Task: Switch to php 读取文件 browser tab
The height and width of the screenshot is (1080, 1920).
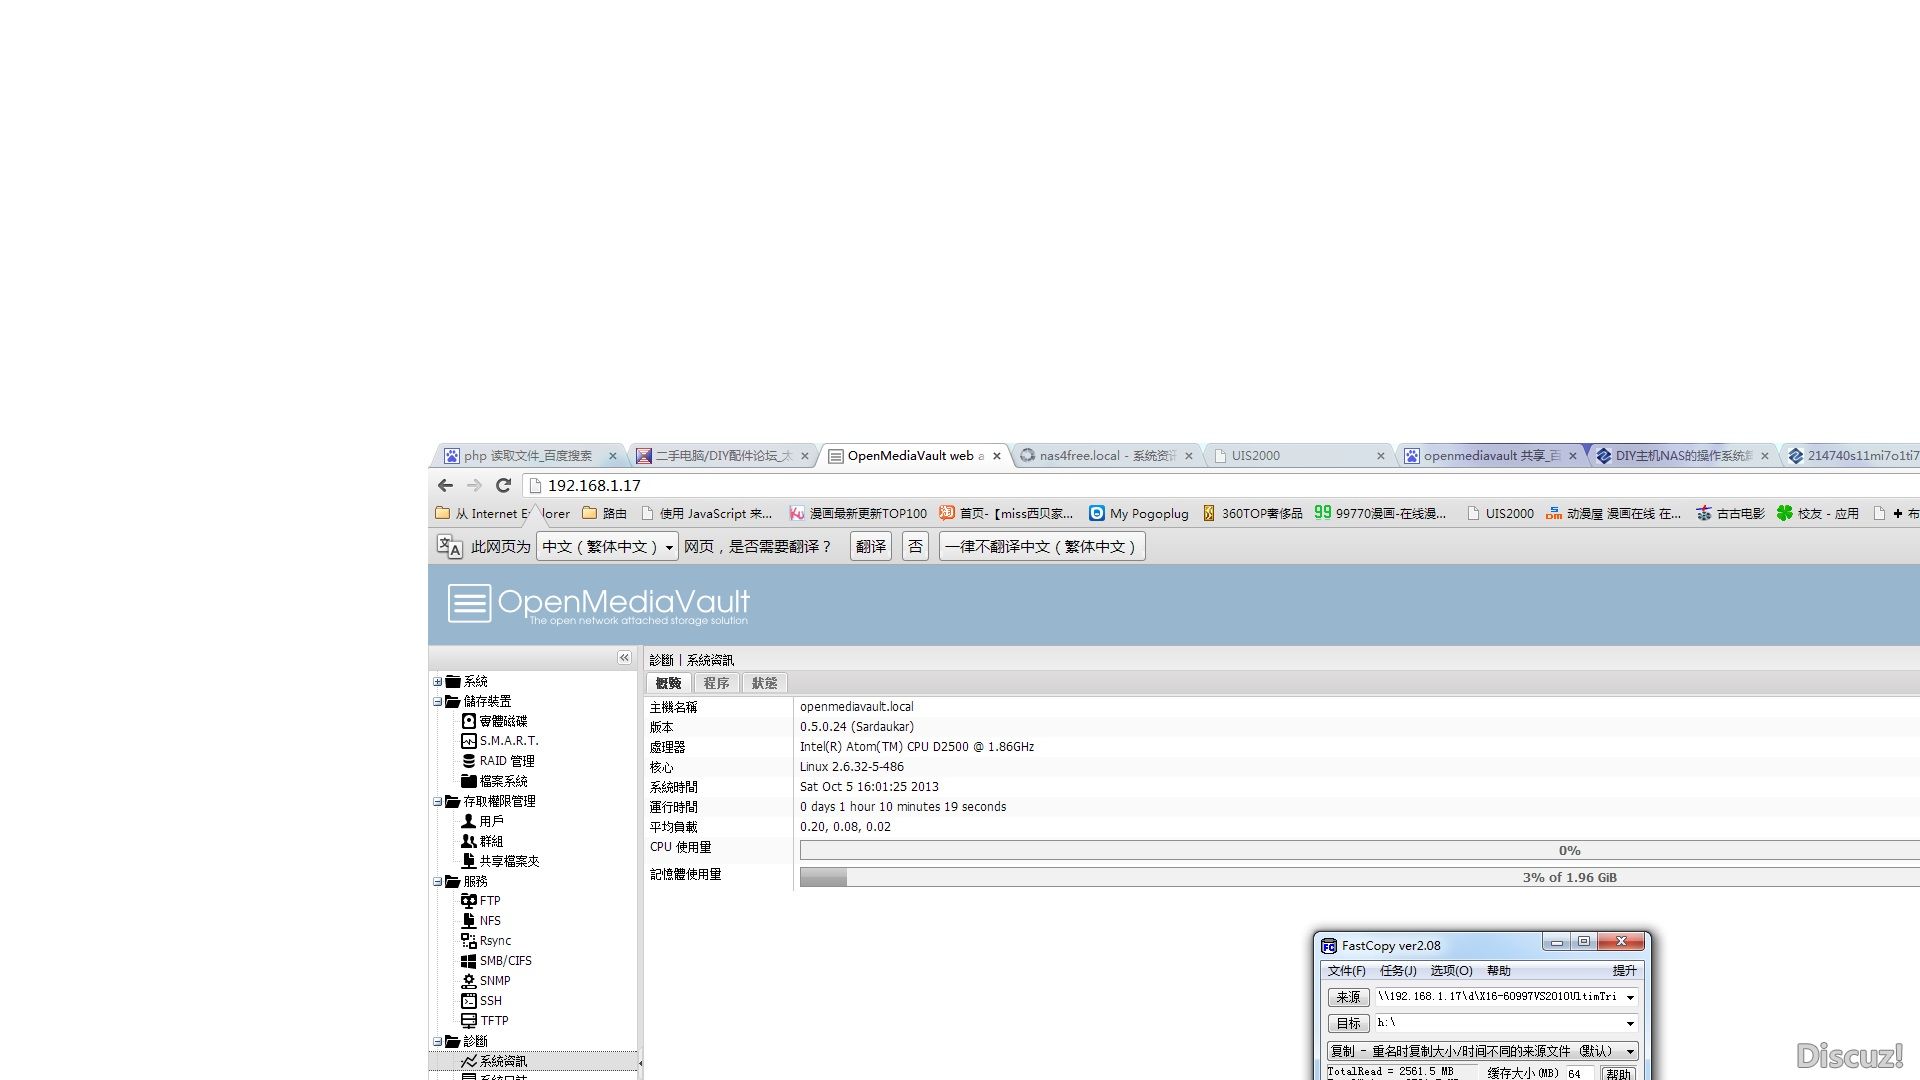Action: click(528, 456)
